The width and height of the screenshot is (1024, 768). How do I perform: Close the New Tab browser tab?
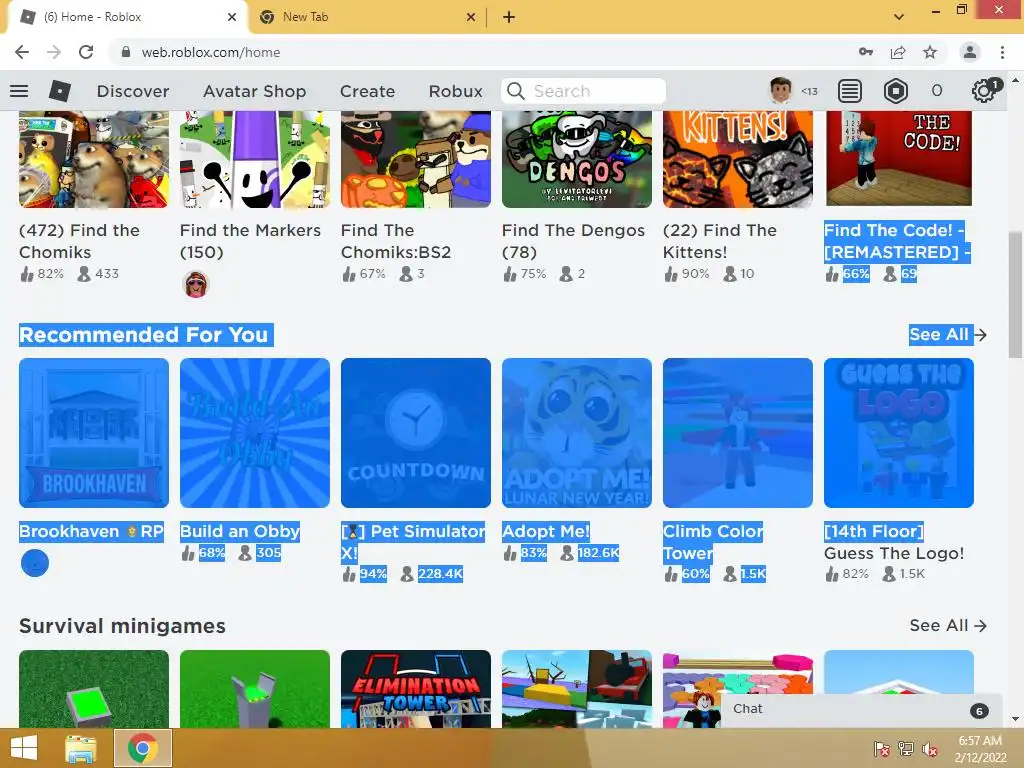pyautogui.click(x=471, y=17)
